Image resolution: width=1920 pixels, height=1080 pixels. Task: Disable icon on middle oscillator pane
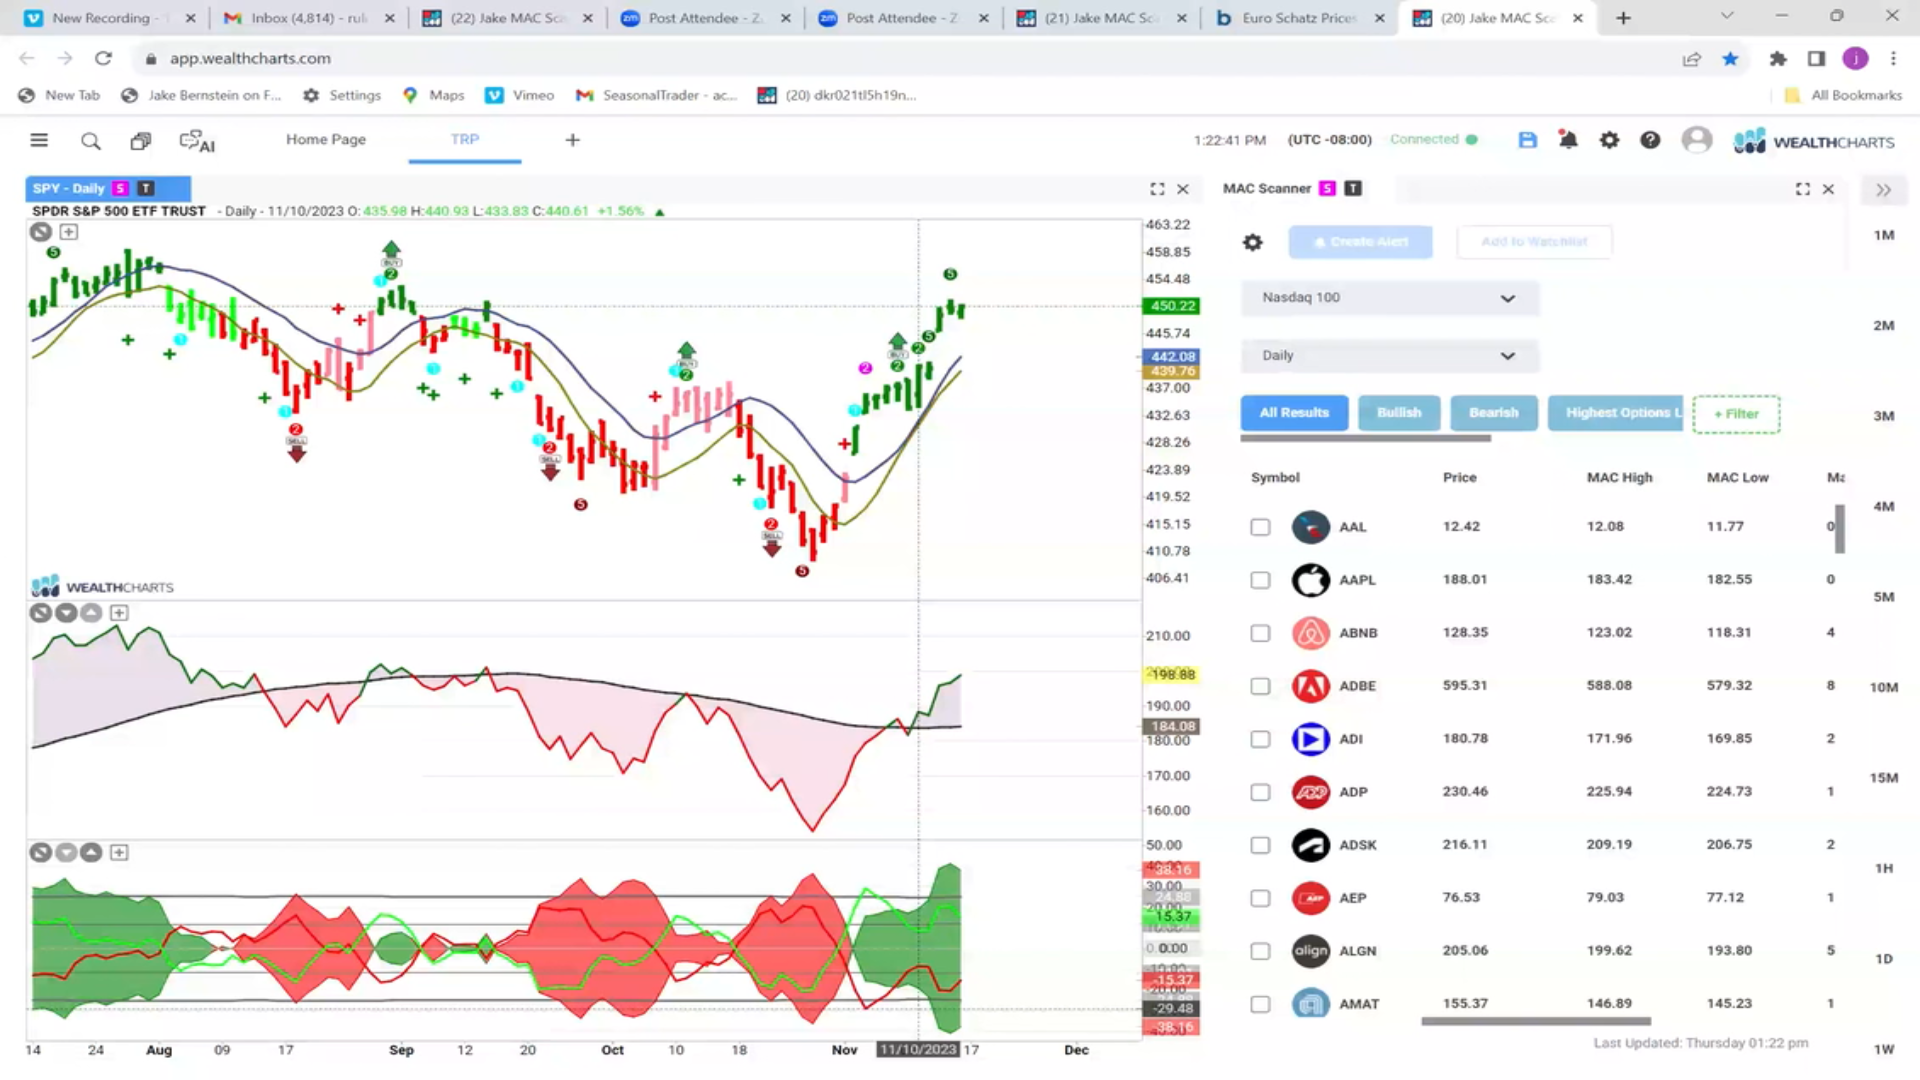pyautogui.click(x=40, y=613)
